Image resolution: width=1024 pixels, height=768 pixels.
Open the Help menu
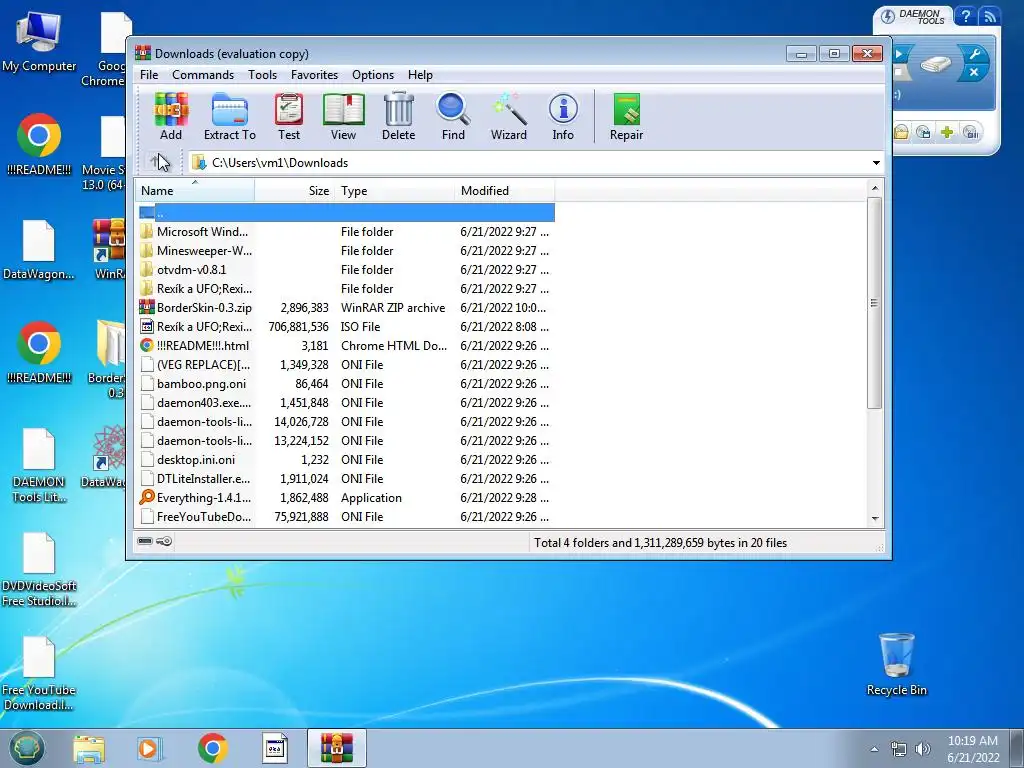coord(420,74)
